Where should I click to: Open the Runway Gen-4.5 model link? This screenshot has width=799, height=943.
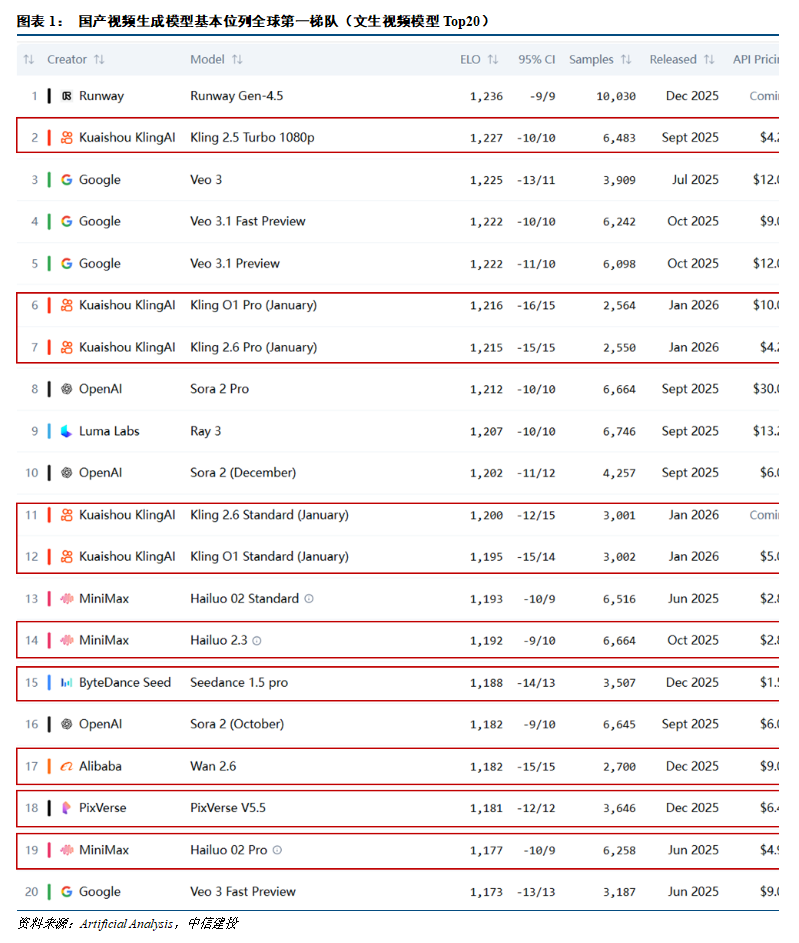click(236, 96)
